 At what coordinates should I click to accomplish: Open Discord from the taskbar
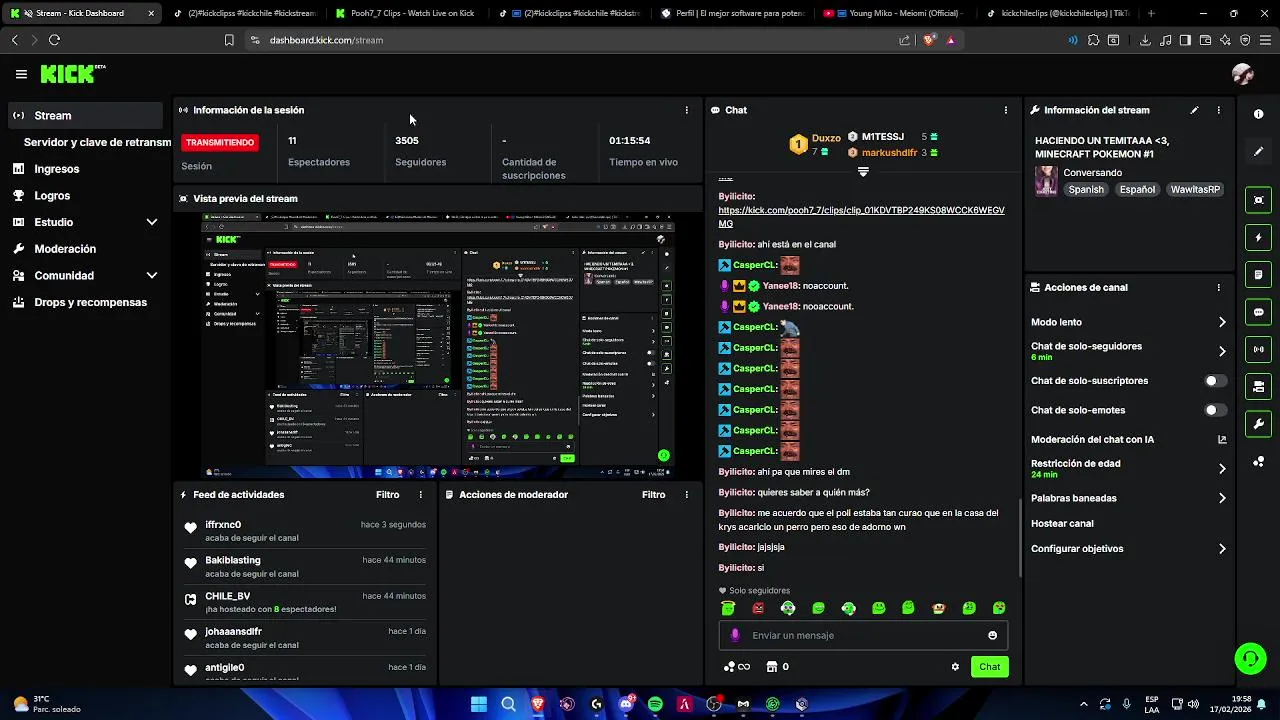click(626, 704)
